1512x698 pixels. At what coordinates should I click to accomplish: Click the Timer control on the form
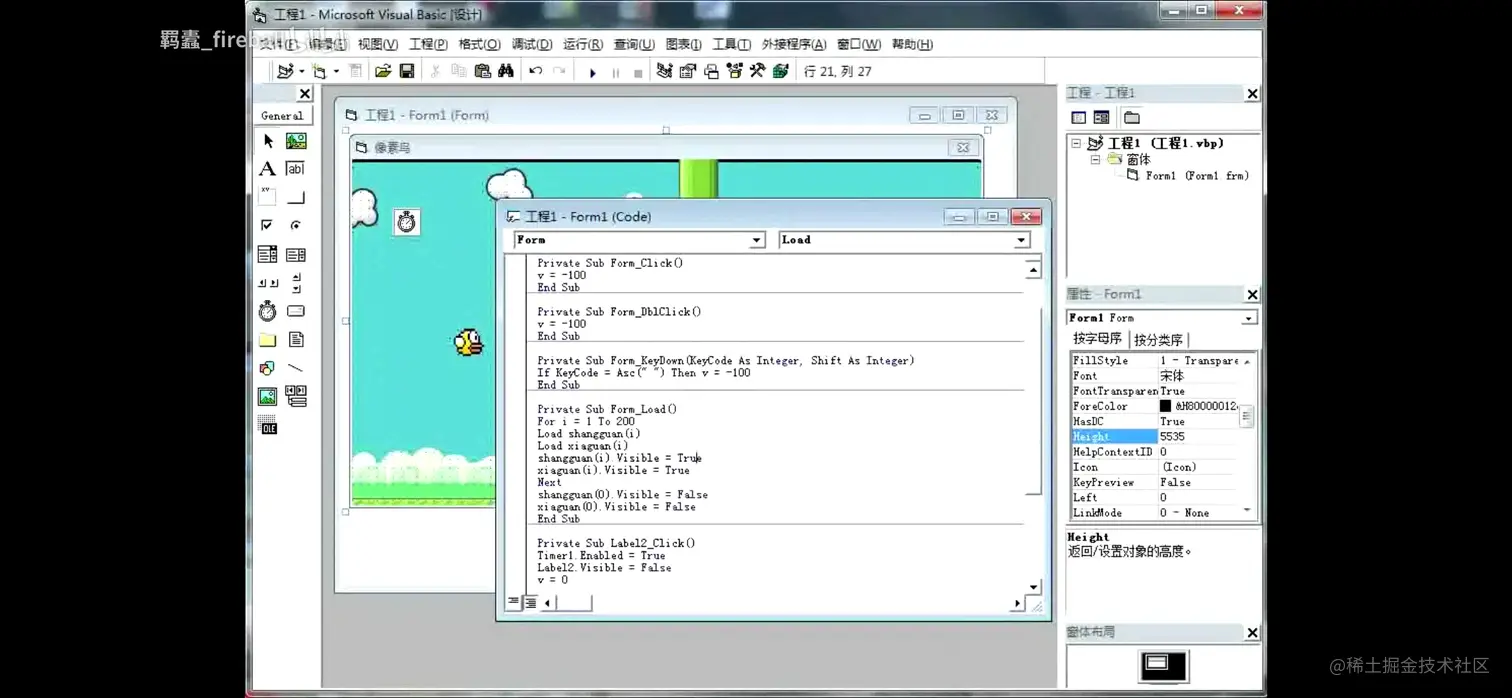tap(406, 222)
